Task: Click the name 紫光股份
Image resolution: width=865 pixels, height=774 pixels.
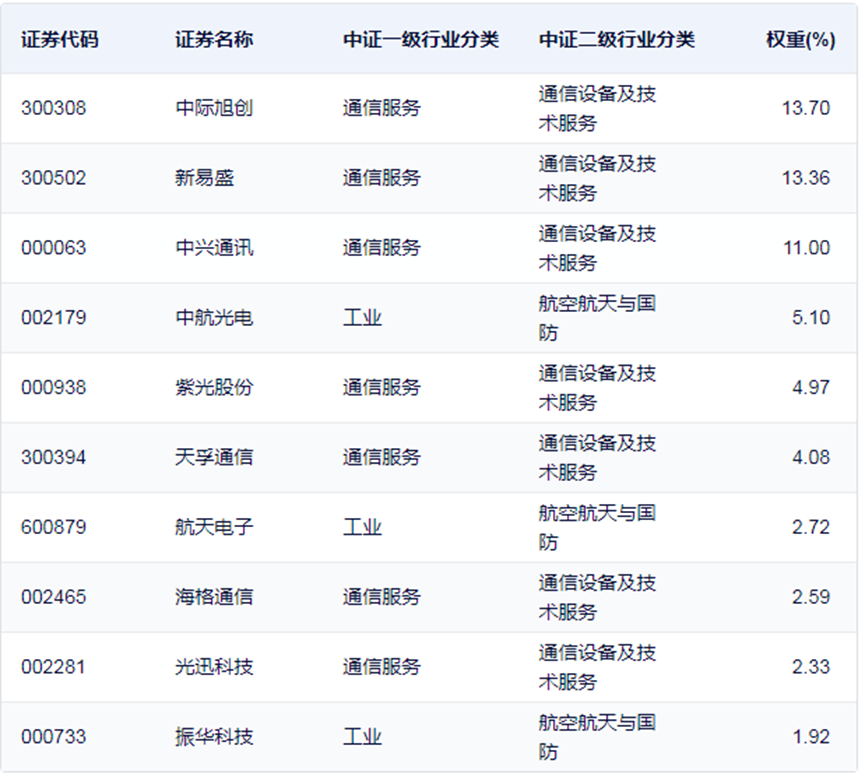Action: (x=214, y=387)
